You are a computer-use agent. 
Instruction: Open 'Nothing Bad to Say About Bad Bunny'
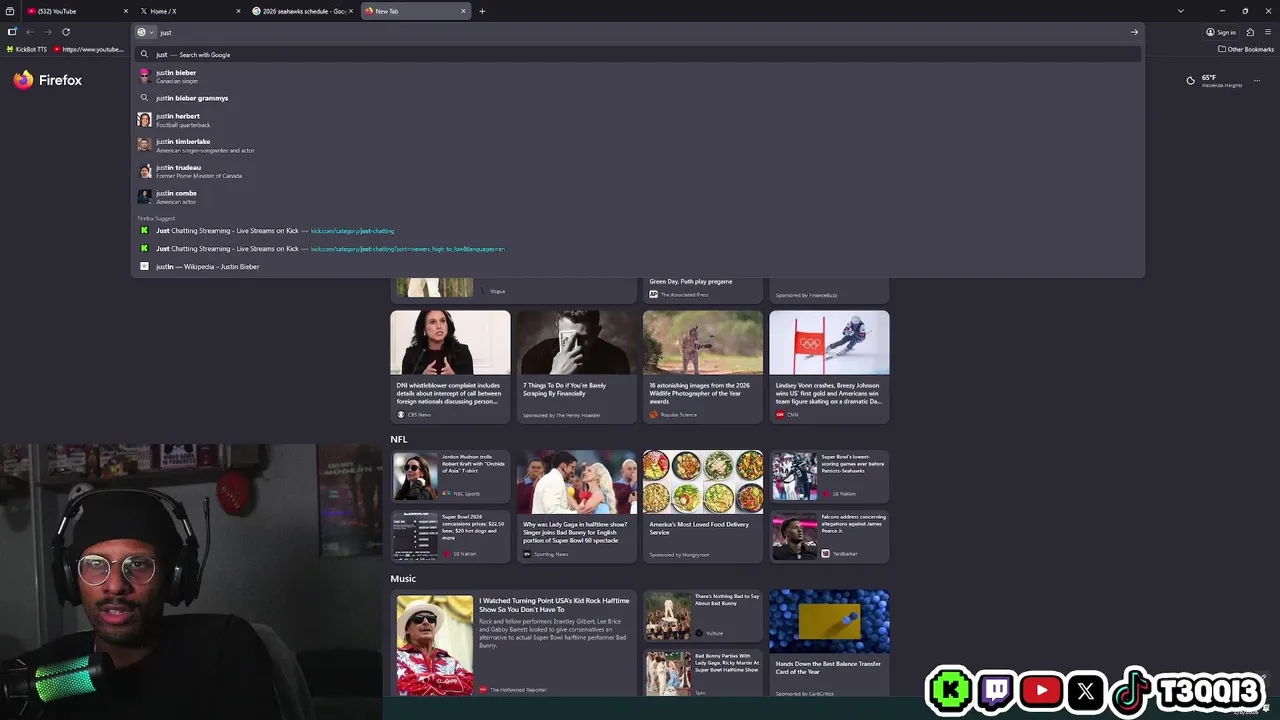click(x=702, y=615)
